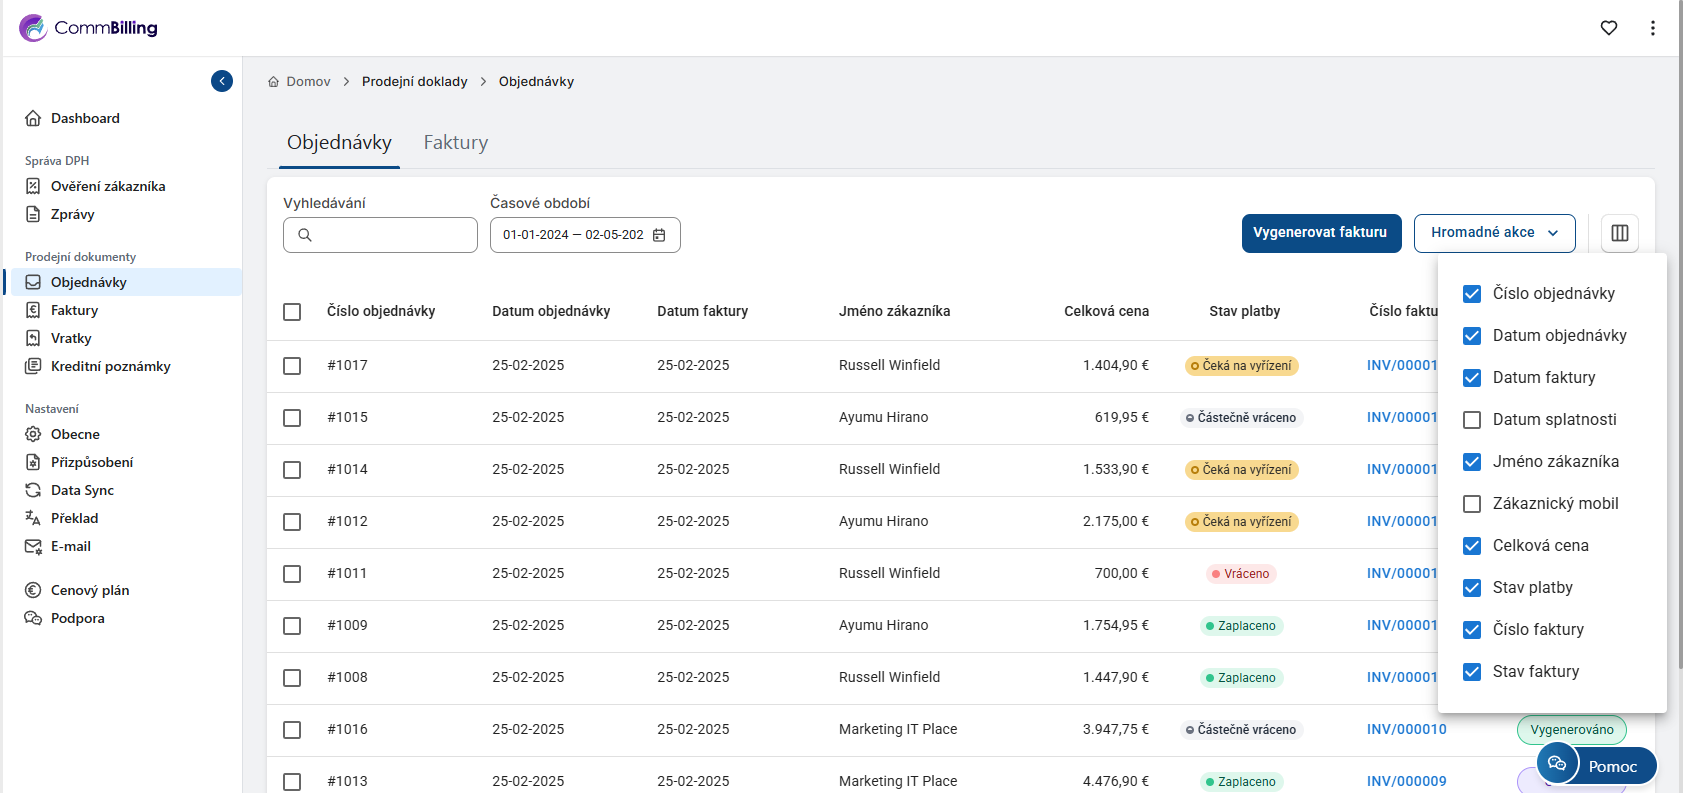The width and height of the screenshot is (1683, 793).
Task: Open the Časové období date range picker
Action: [x=574, y=235]
